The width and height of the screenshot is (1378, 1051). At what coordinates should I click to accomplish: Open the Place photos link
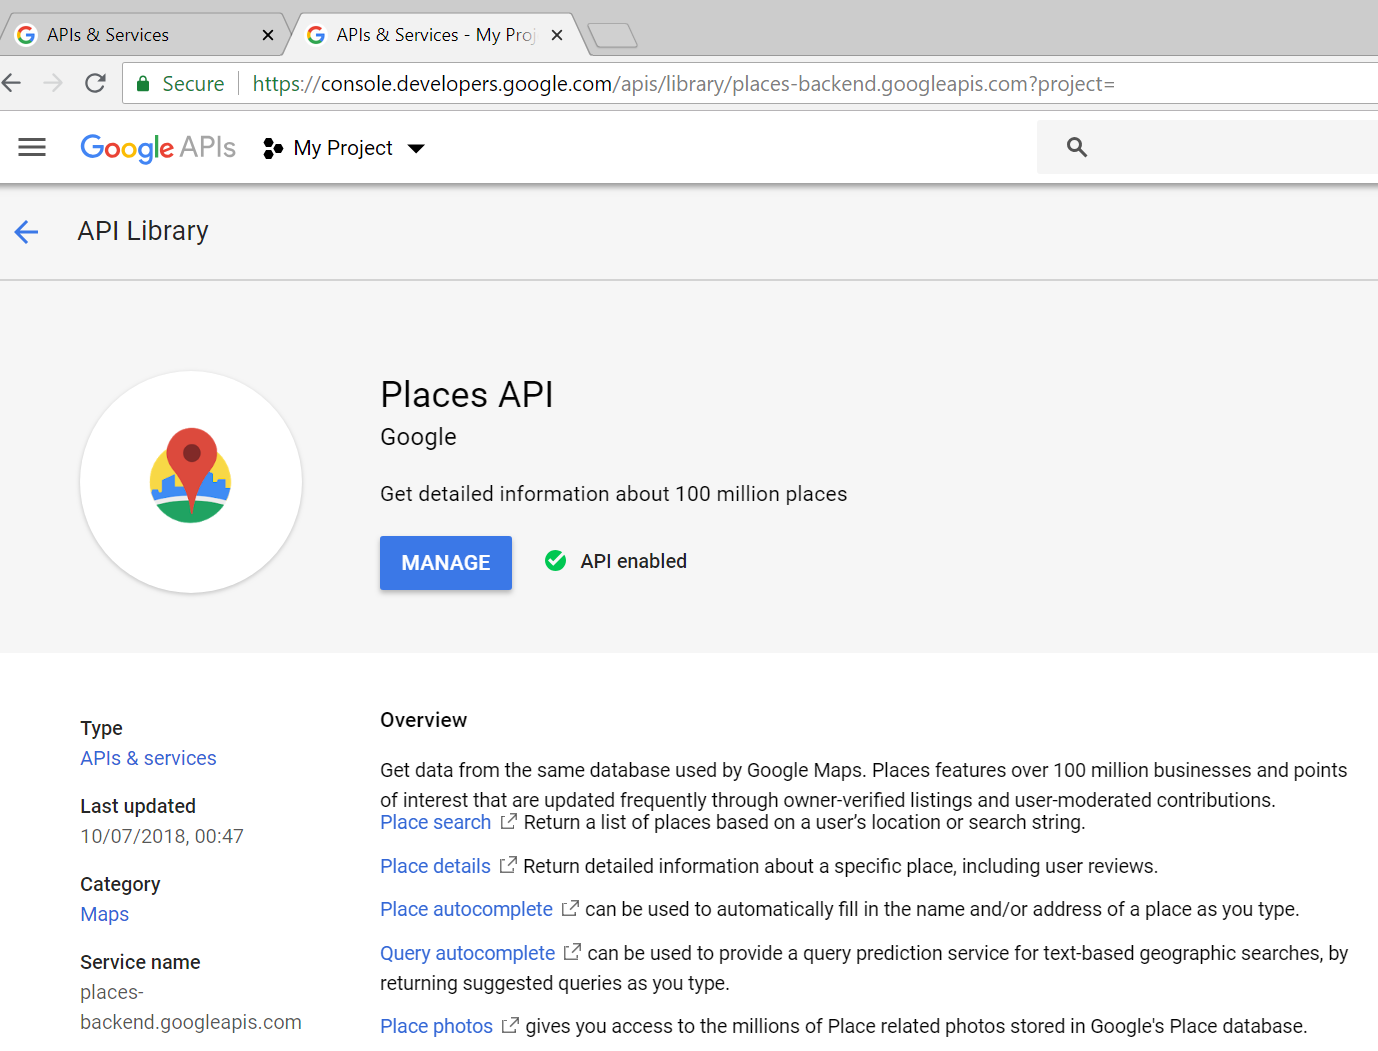(436, 1026)
